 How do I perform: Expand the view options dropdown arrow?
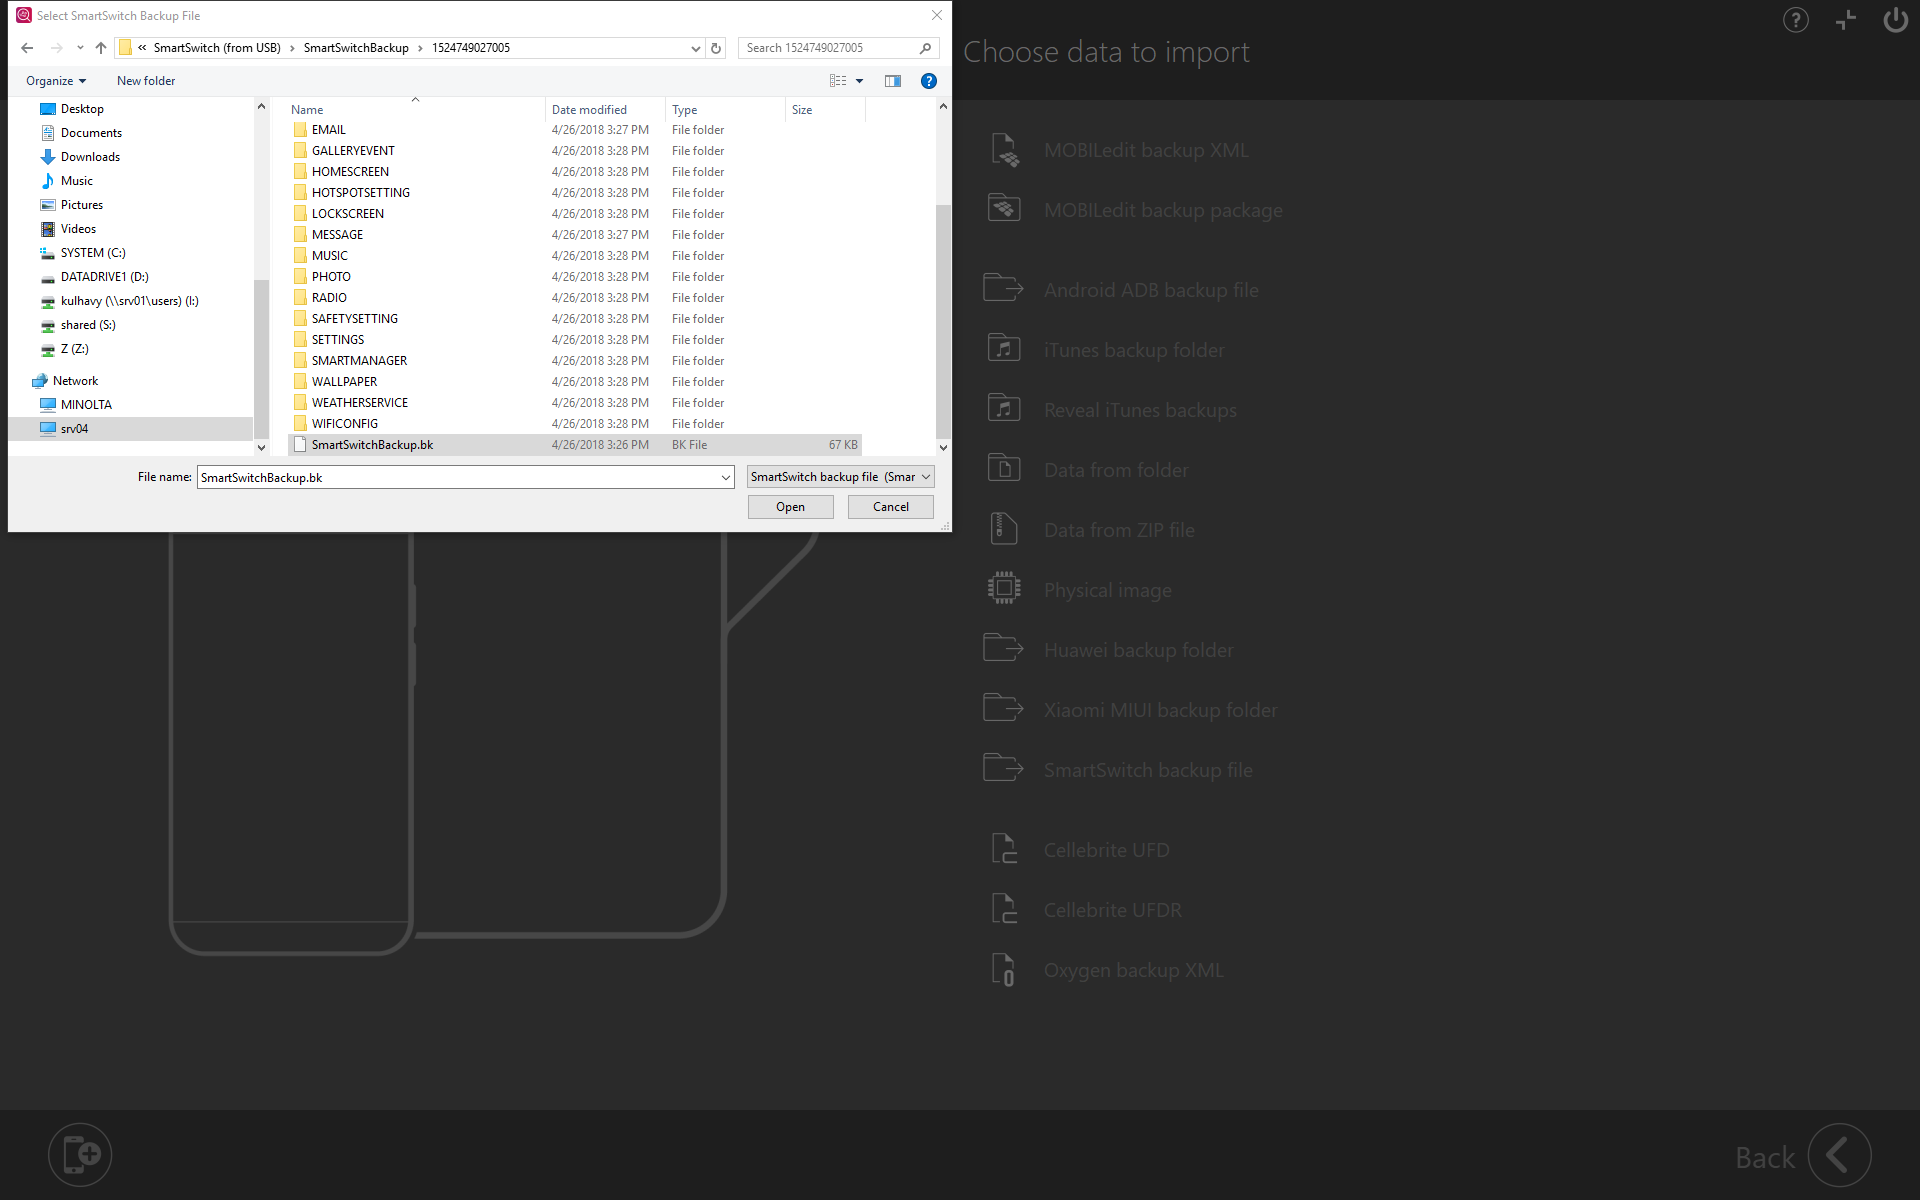click(859, 81)
